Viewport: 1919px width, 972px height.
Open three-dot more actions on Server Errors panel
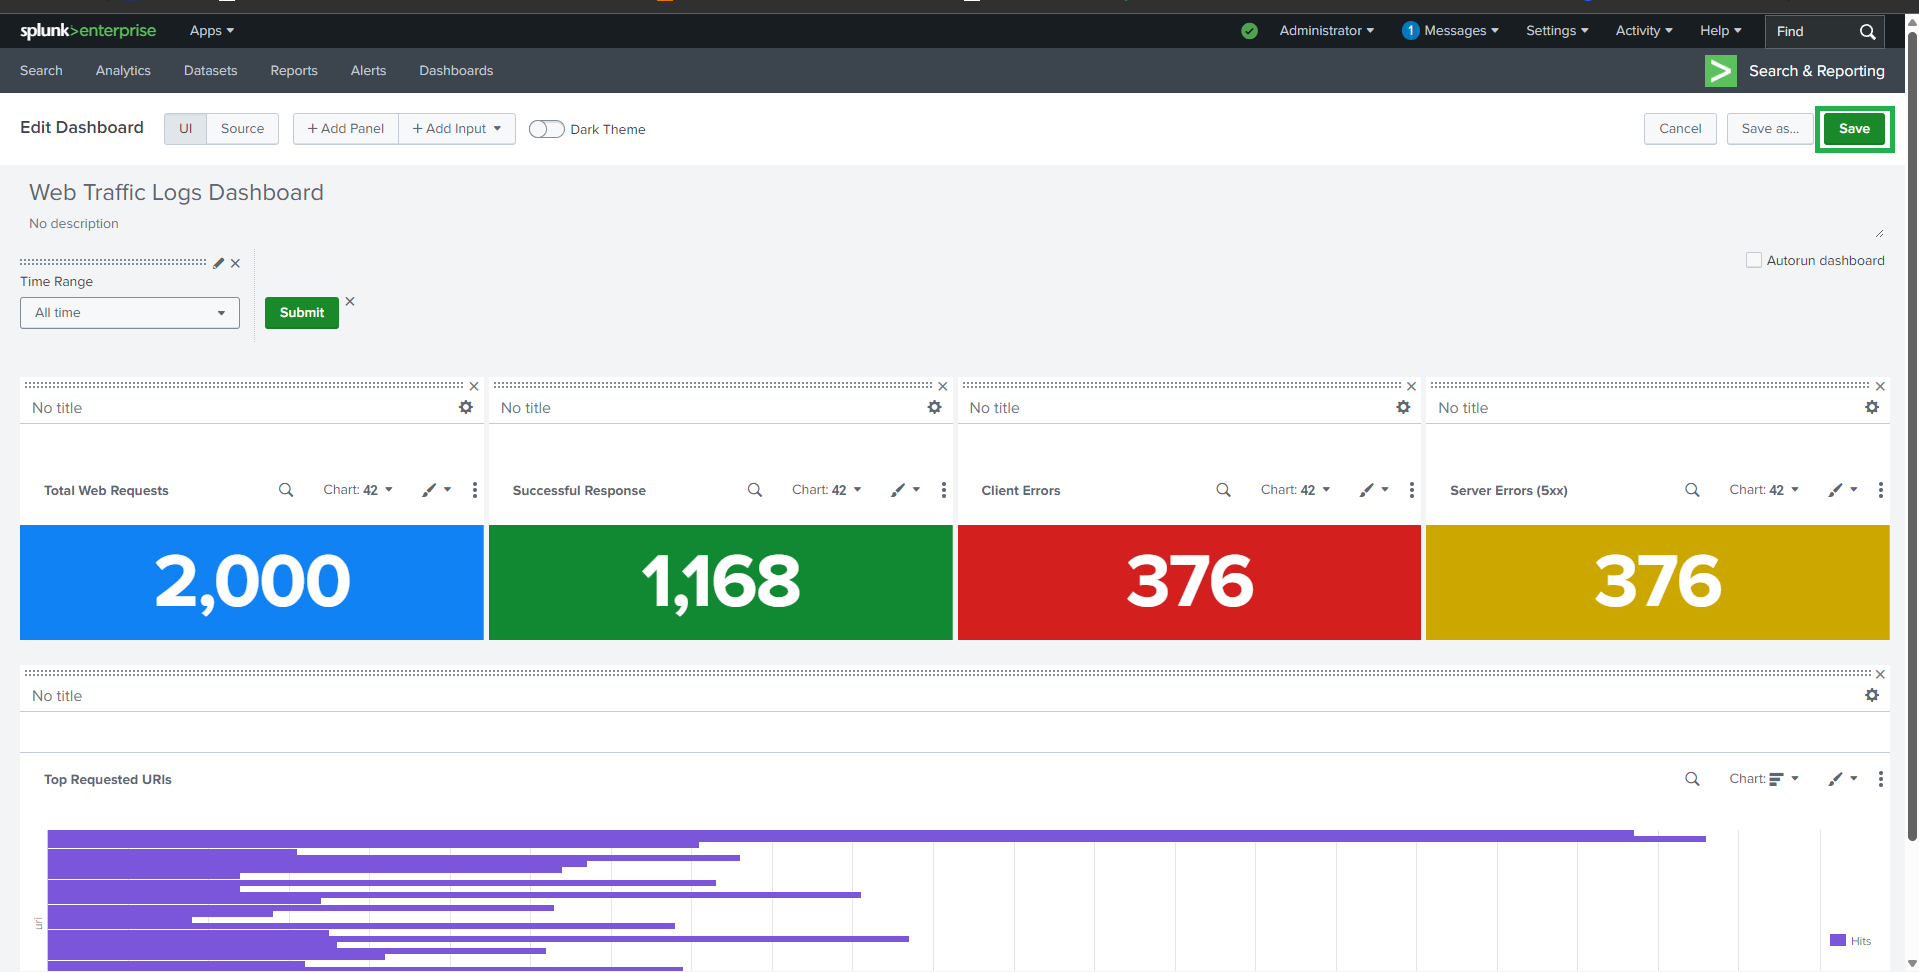(1880, 490)
